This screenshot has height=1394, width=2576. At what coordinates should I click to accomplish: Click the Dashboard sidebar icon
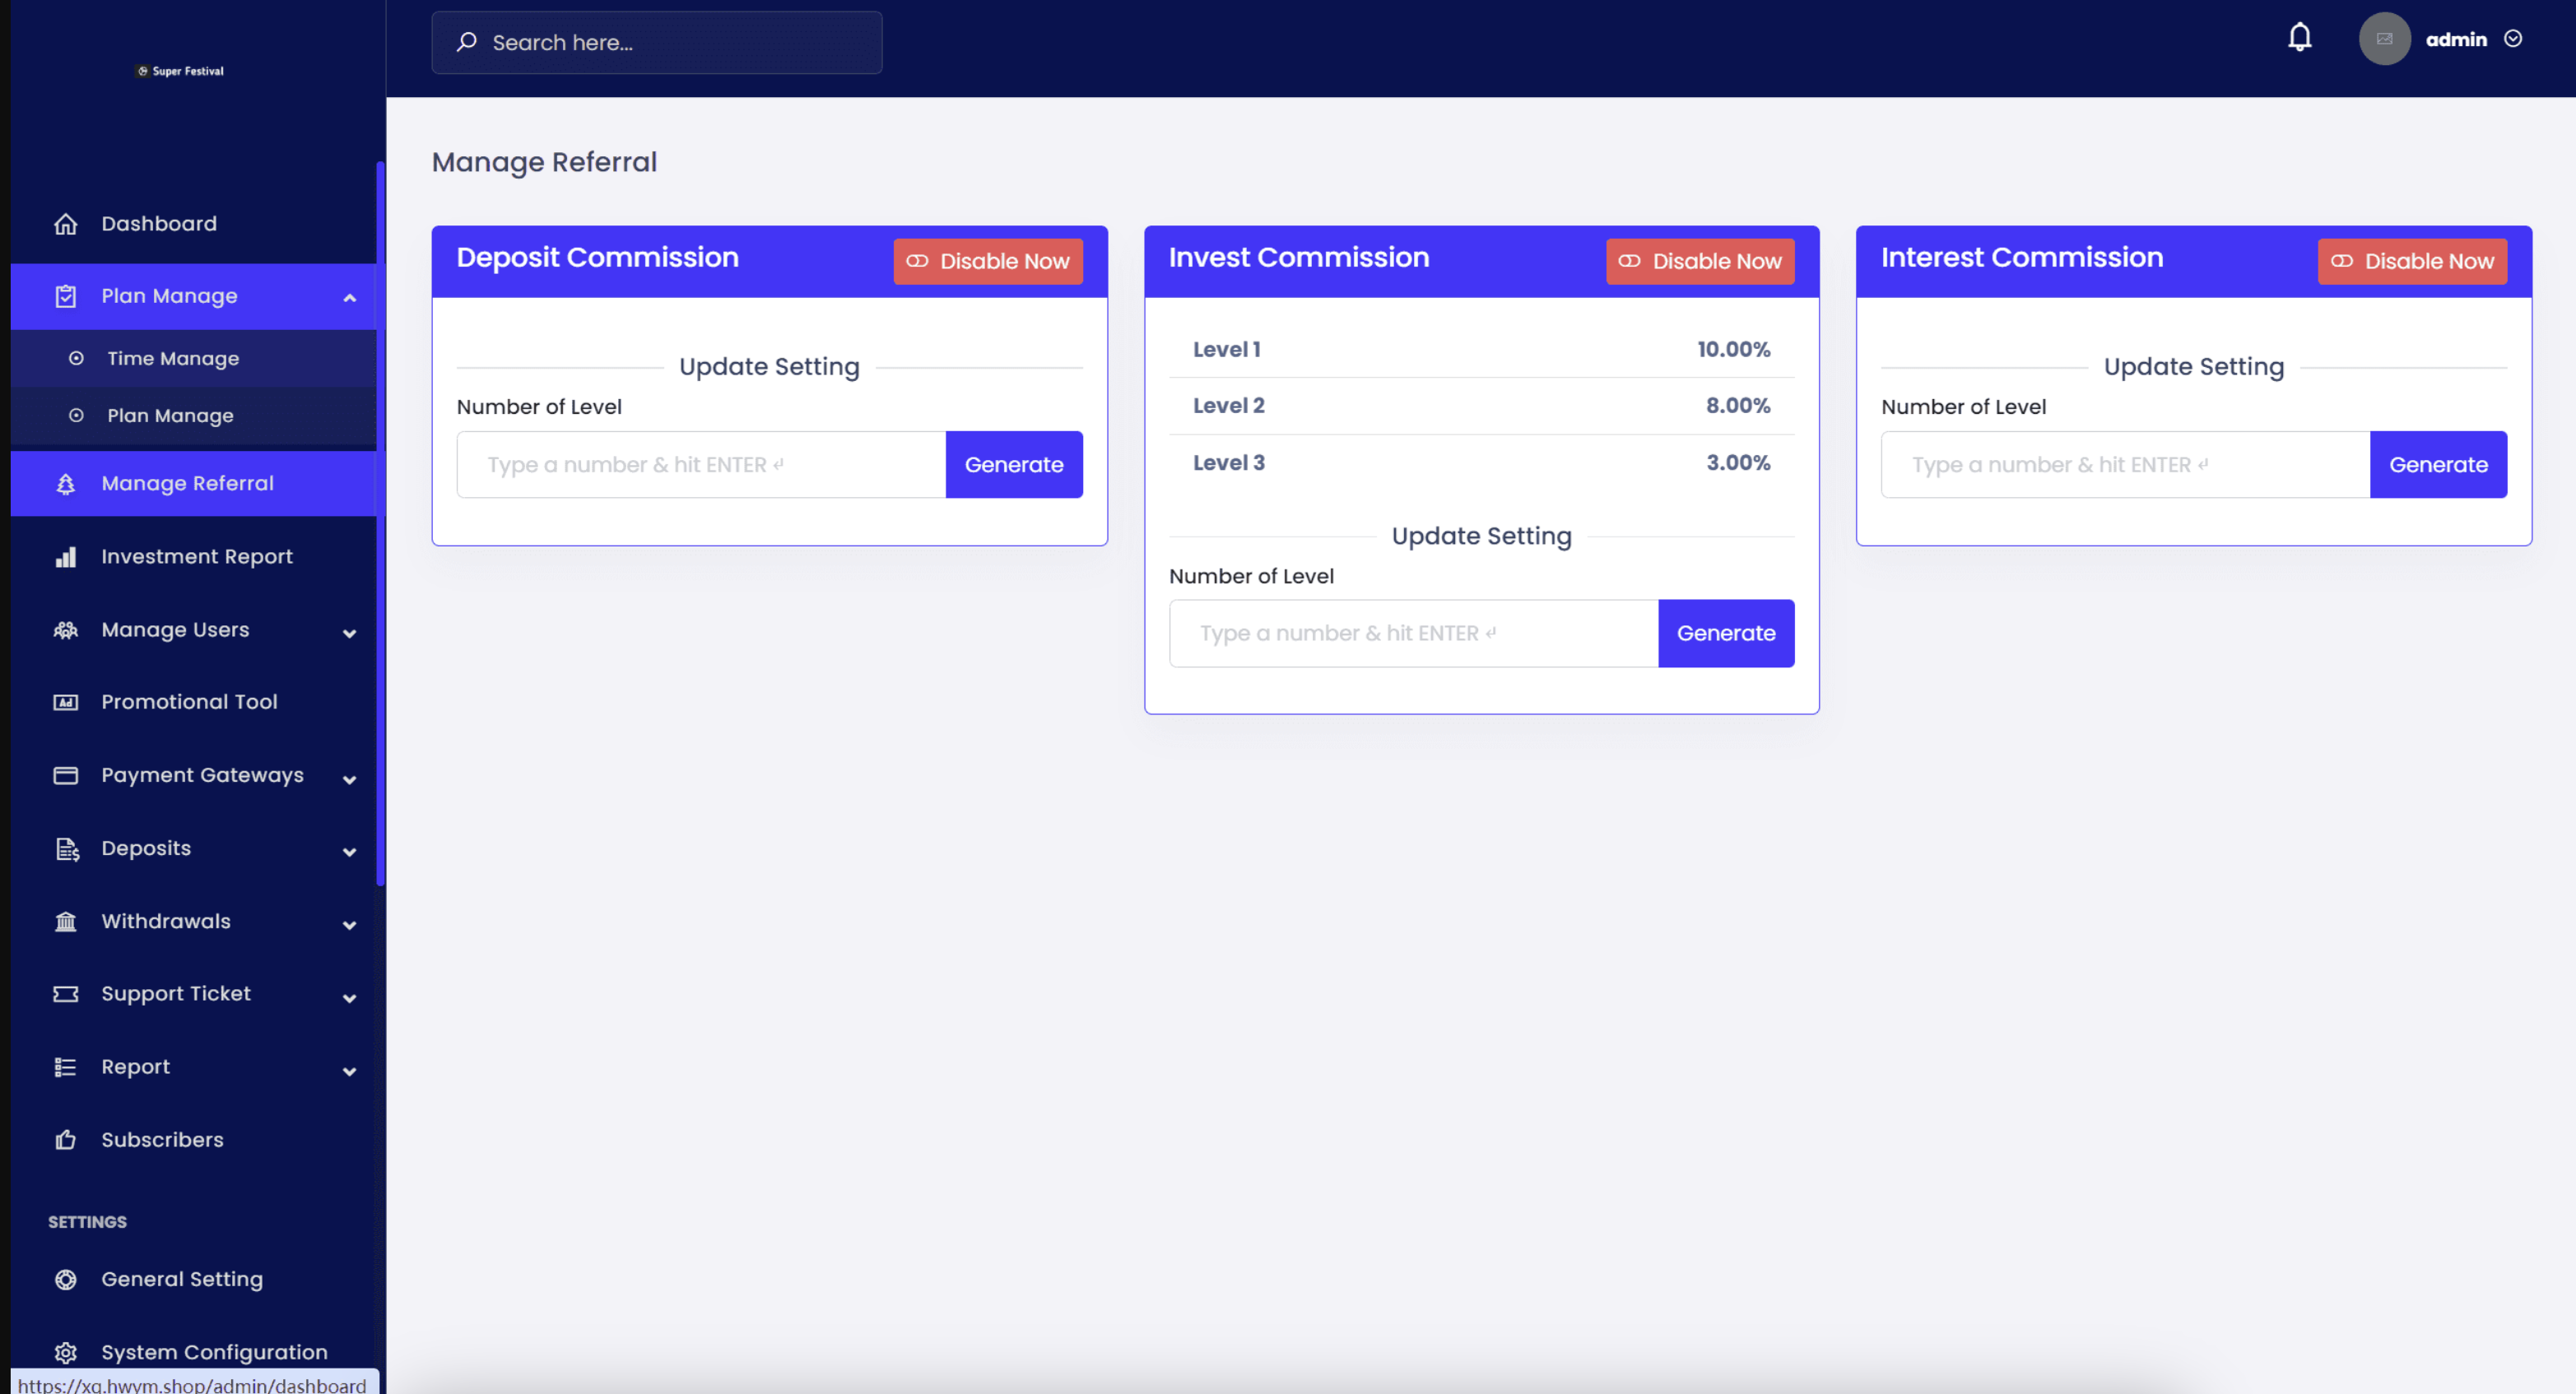click(x=65, y=223)
